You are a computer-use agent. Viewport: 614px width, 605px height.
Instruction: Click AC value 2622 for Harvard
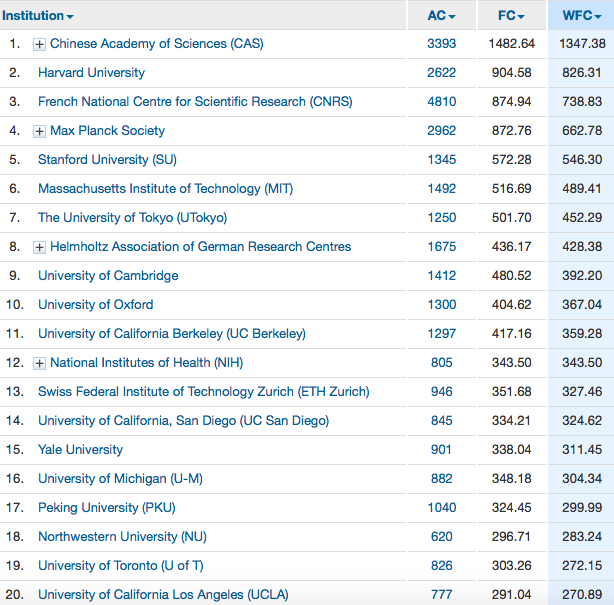pyautogui.click(x=441, y=72)
